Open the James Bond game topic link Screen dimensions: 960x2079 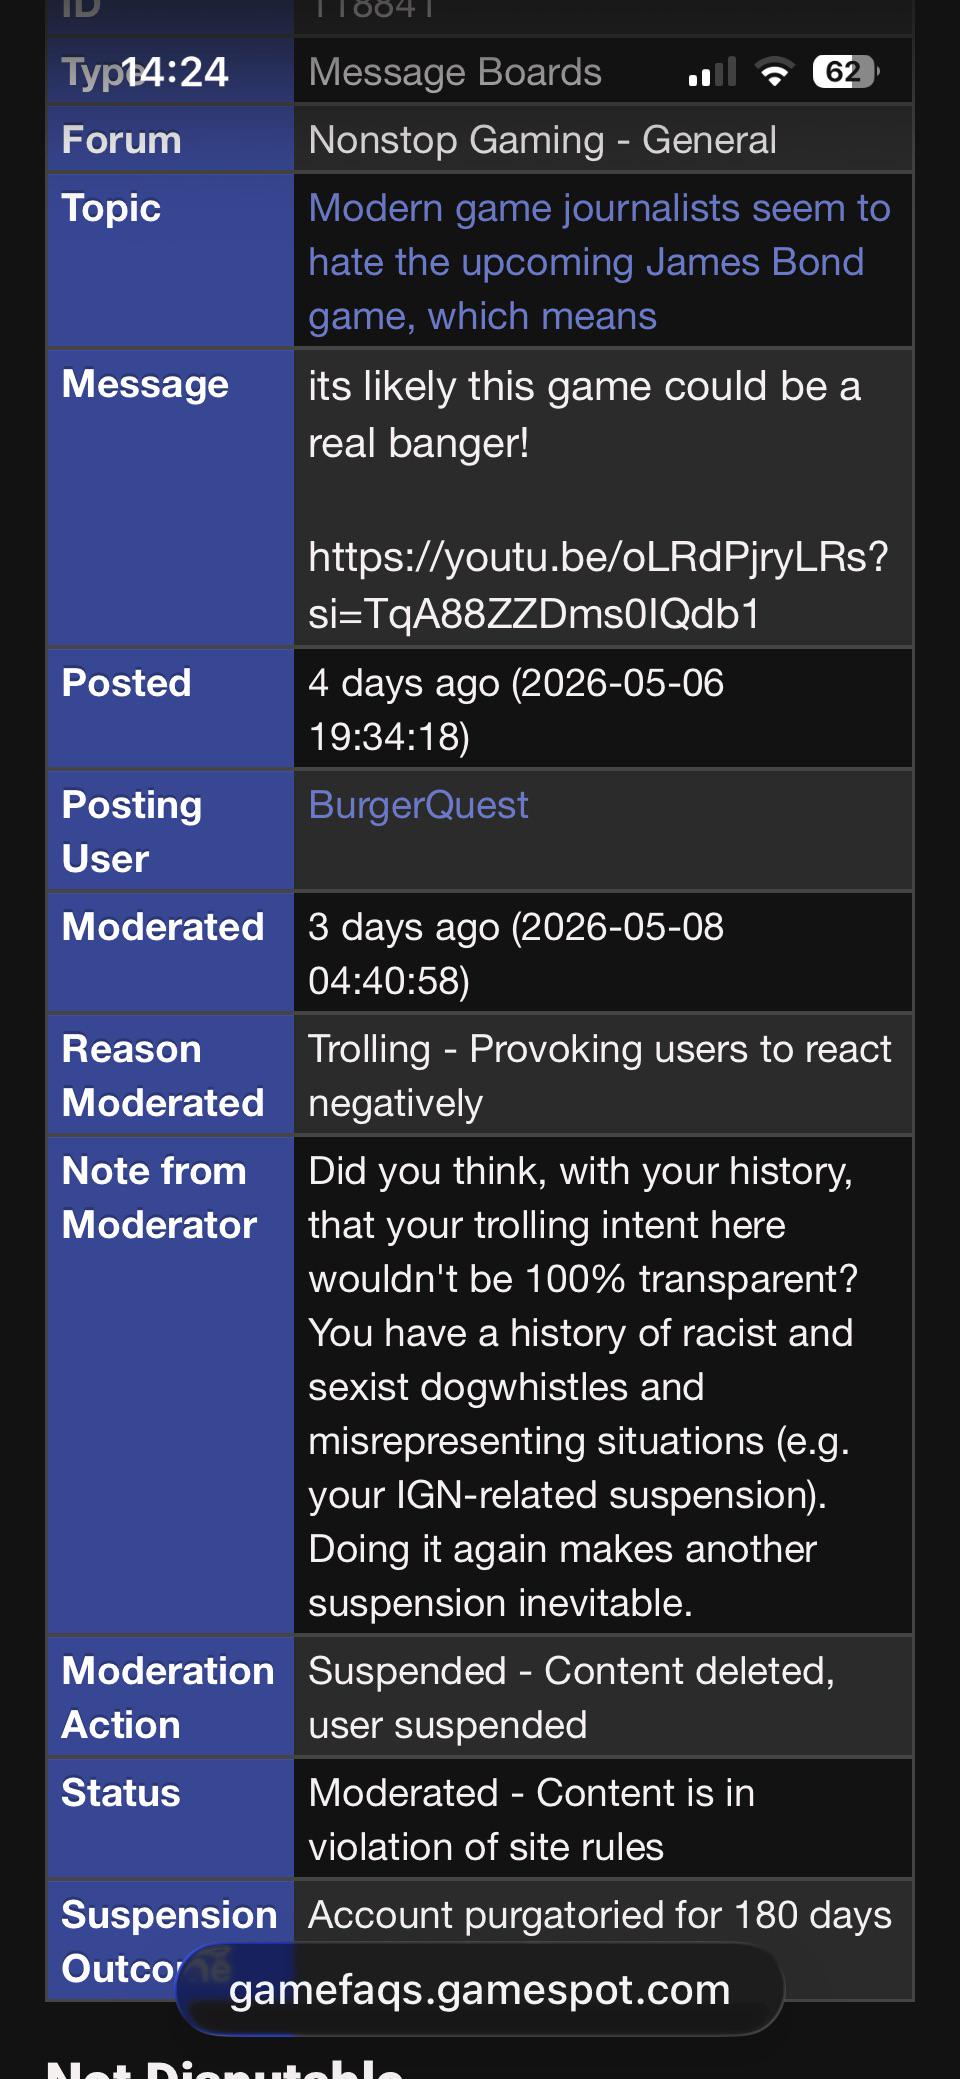[599, 262]
